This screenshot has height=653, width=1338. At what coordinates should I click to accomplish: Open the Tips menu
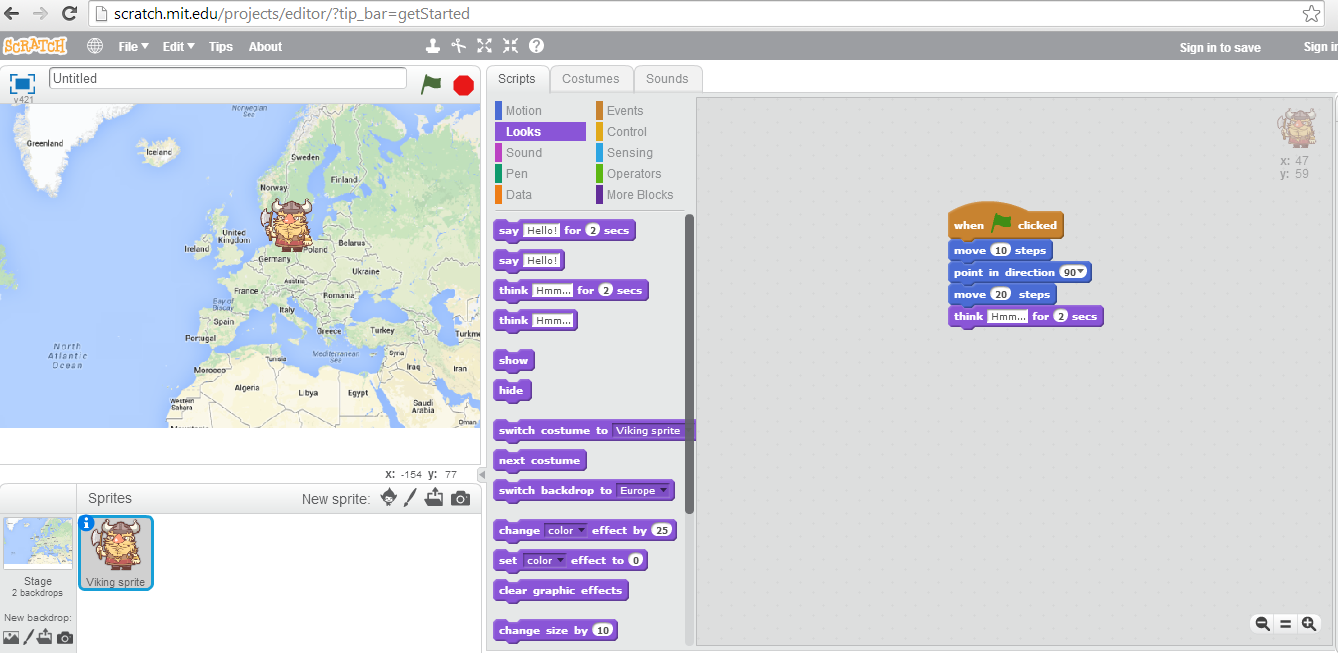(220, 46)
